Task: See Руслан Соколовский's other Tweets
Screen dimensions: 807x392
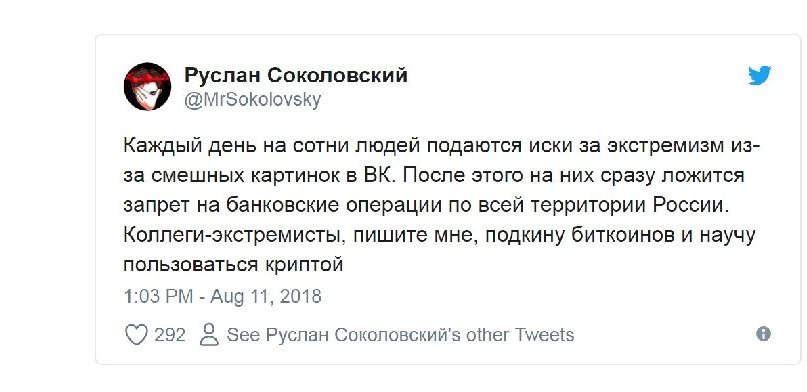Action: click(x=400, y=335)
